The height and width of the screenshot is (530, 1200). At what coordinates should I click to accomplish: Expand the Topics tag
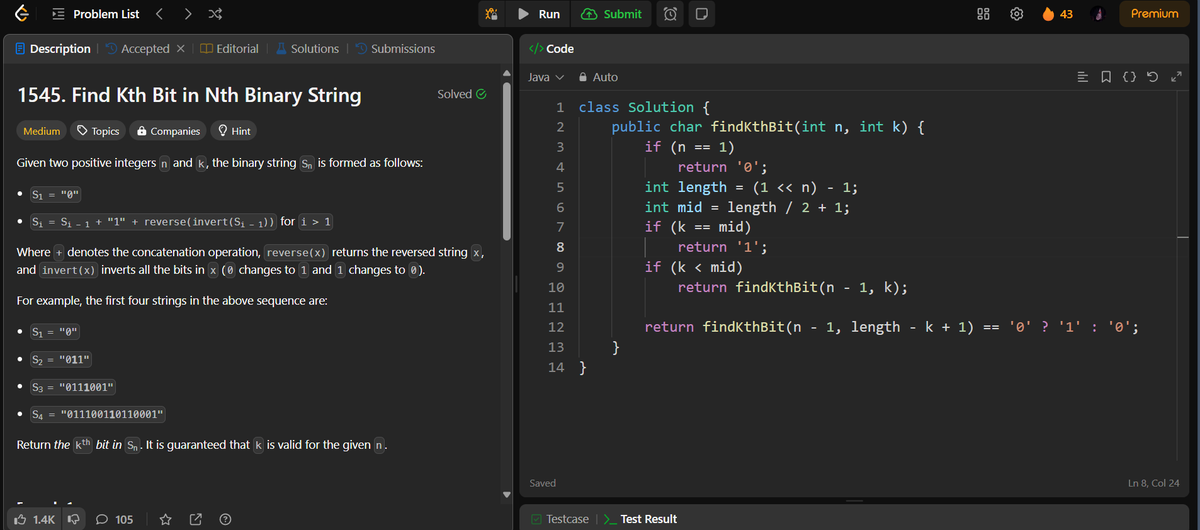(99, 131)
